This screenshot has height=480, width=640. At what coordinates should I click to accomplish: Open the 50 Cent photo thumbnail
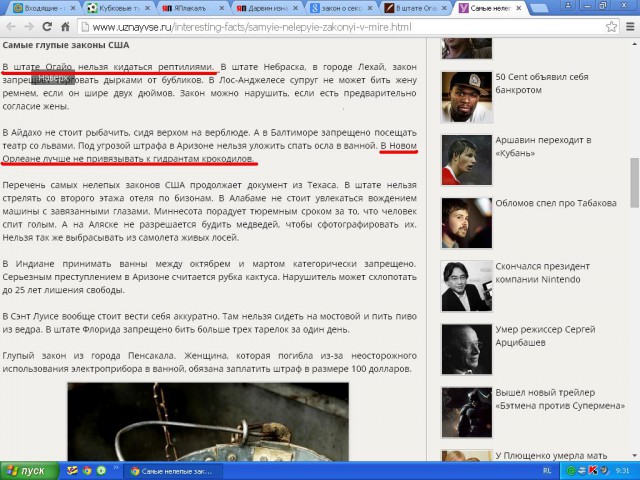point(467,97)
